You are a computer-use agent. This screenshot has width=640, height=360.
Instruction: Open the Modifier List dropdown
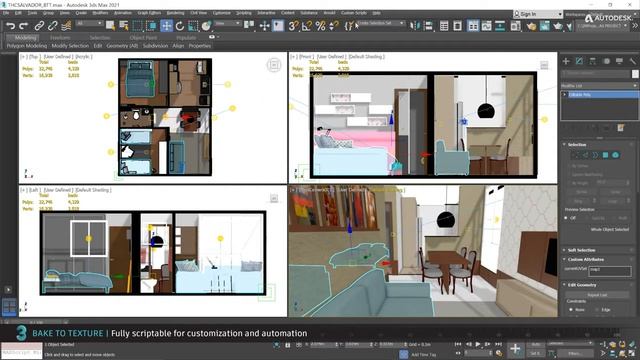pyautogui.click(x=599, y=86)
